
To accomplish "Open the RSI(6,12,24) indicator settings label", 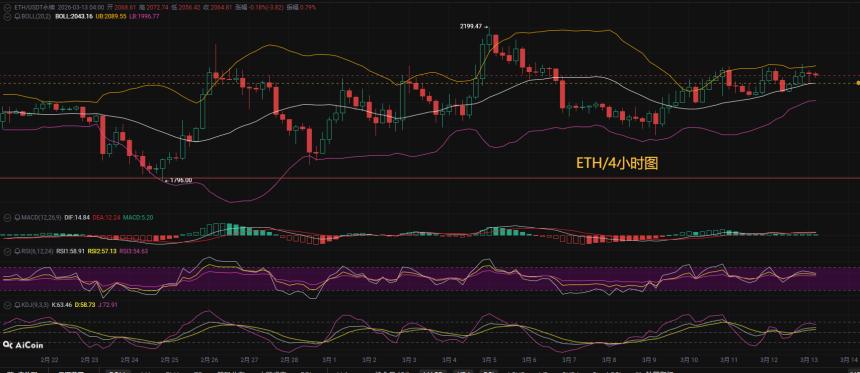I will pyautogui.click(x=37, y=251).
